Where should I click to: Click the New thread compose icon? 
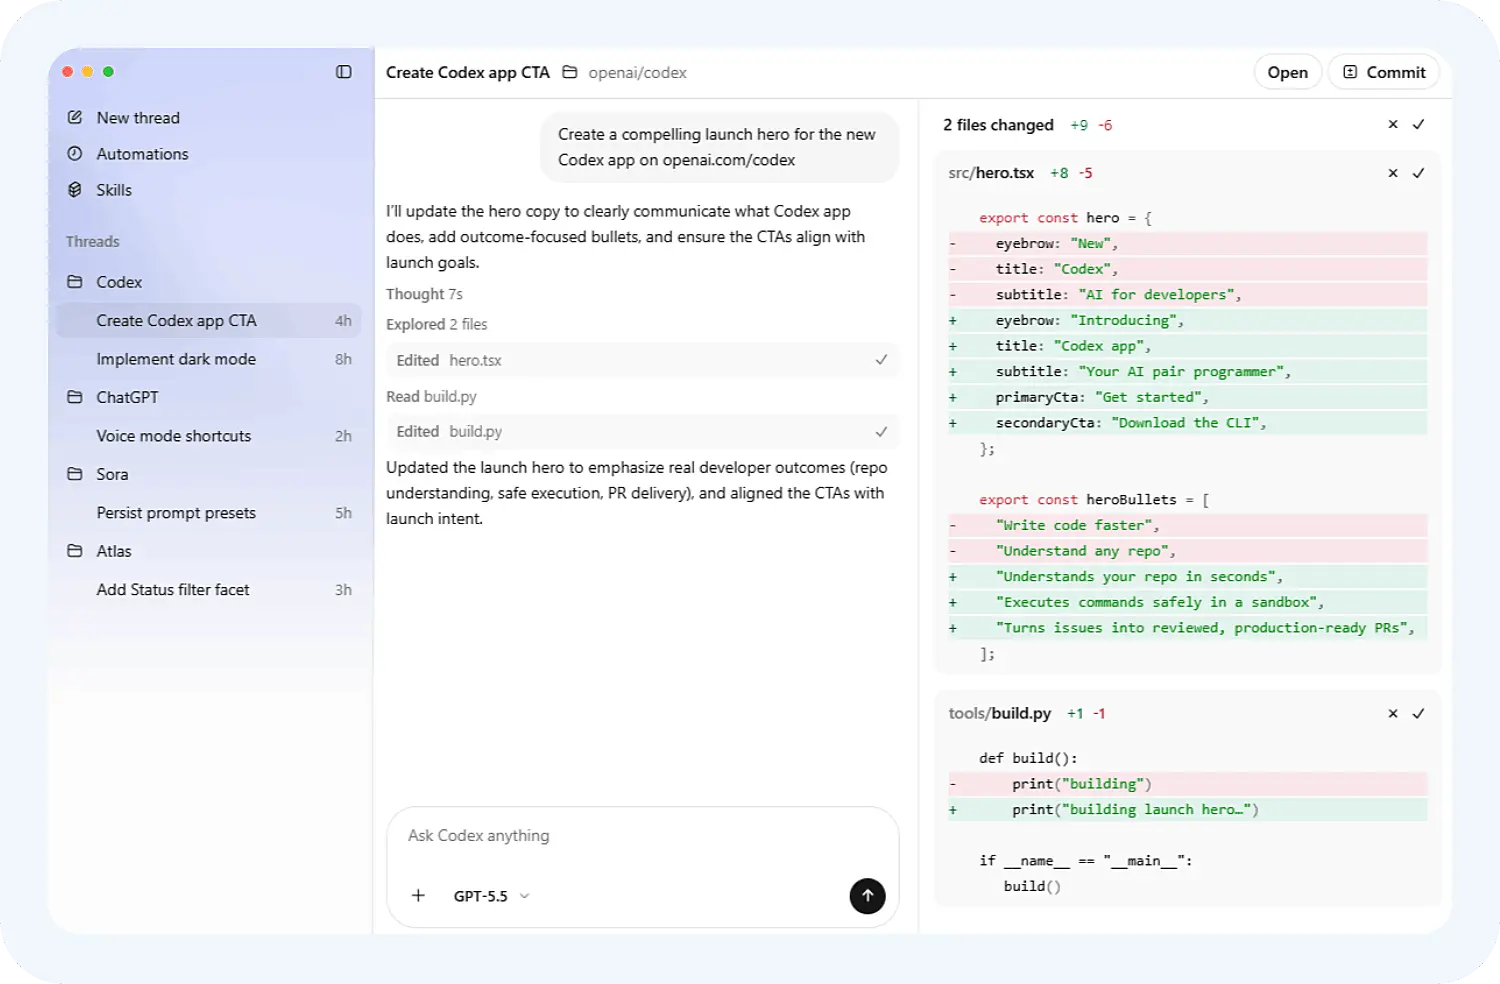tap(75, 117)
